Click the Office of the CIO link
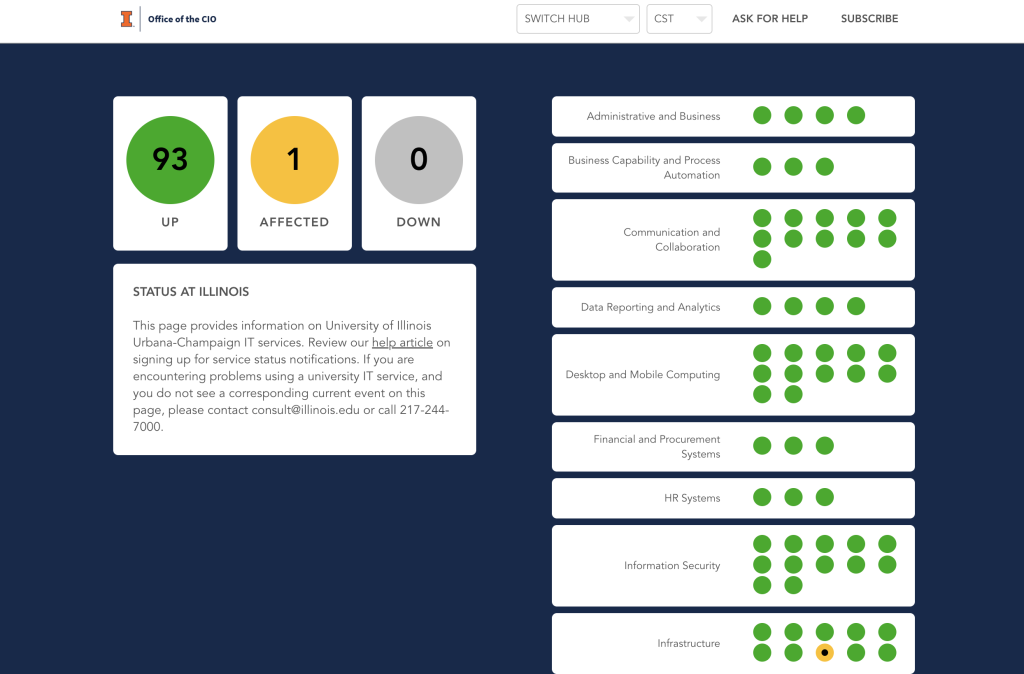Viewport: 1024px width, 674px height. (182, 19)
